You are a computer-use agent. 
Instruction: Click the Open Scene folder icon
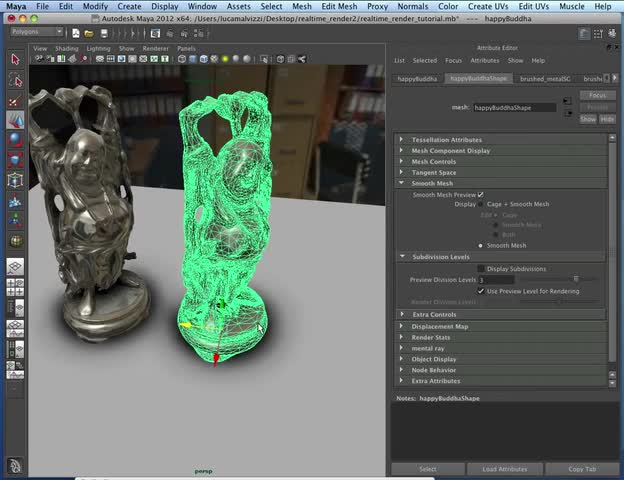tap(89, 33)
